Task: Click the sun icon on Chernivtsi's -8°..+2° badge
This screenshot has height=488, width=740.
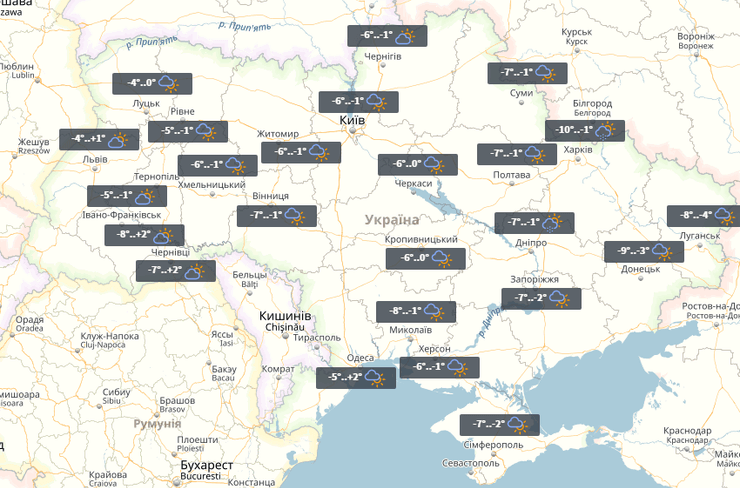Action: (162, 236)
